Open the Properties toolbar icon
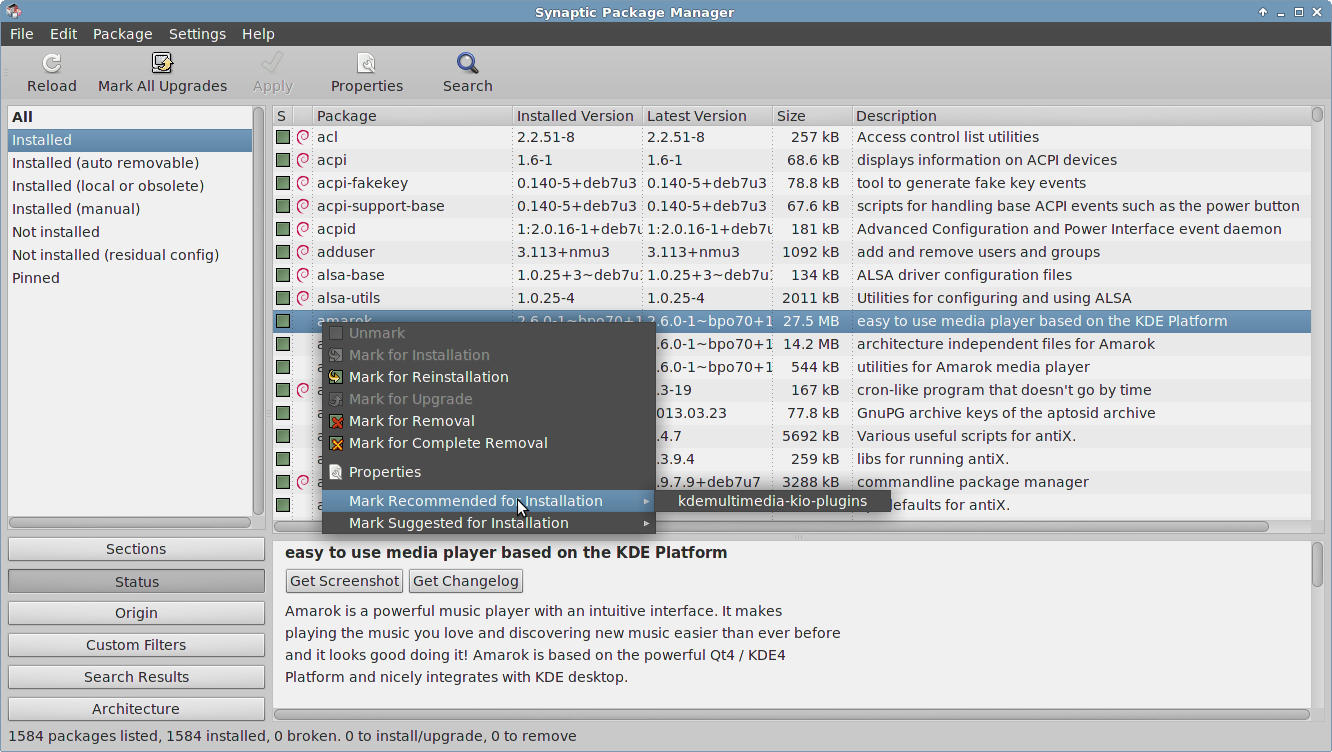This screenshot has height=752, width=1332. coord(367,63)
